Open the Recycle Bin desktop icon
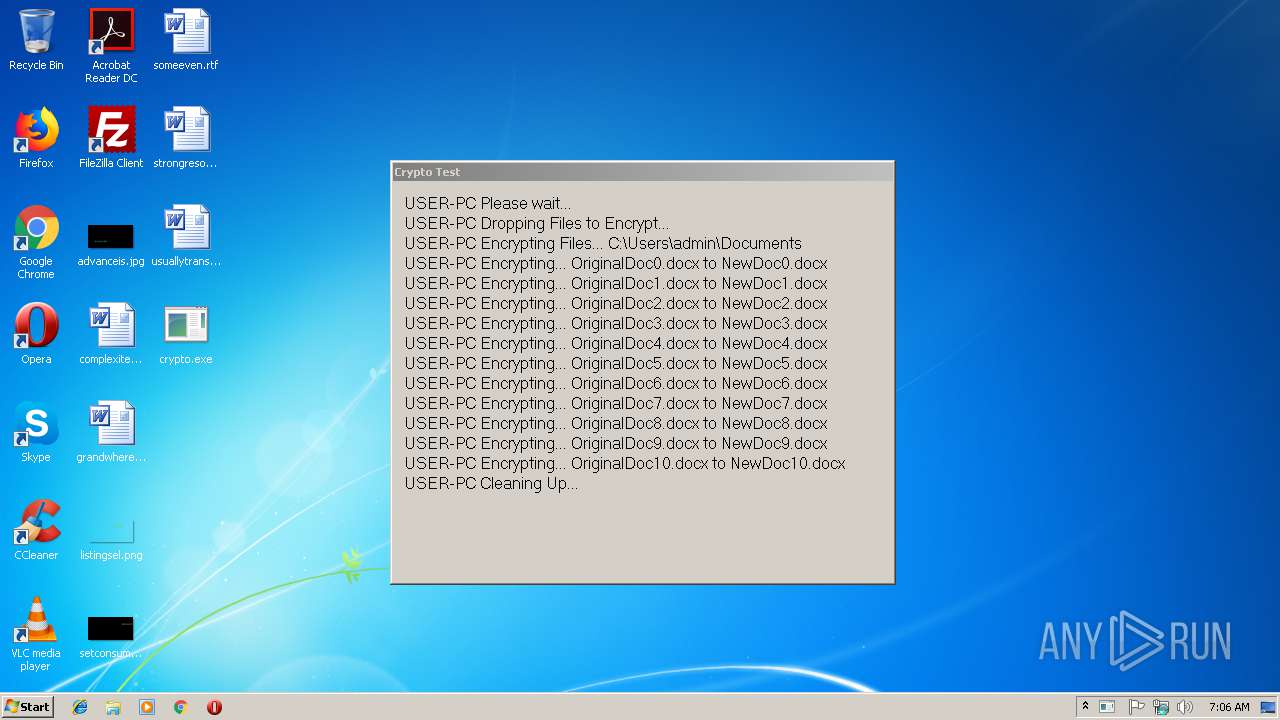 36,40
